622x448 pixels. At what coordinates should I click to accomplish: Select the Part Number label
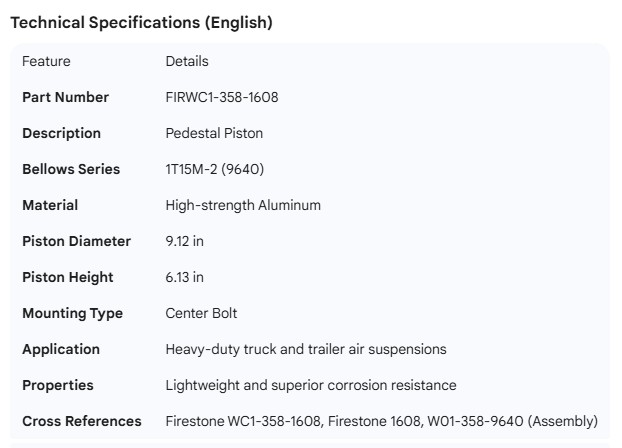pos(65,97)
